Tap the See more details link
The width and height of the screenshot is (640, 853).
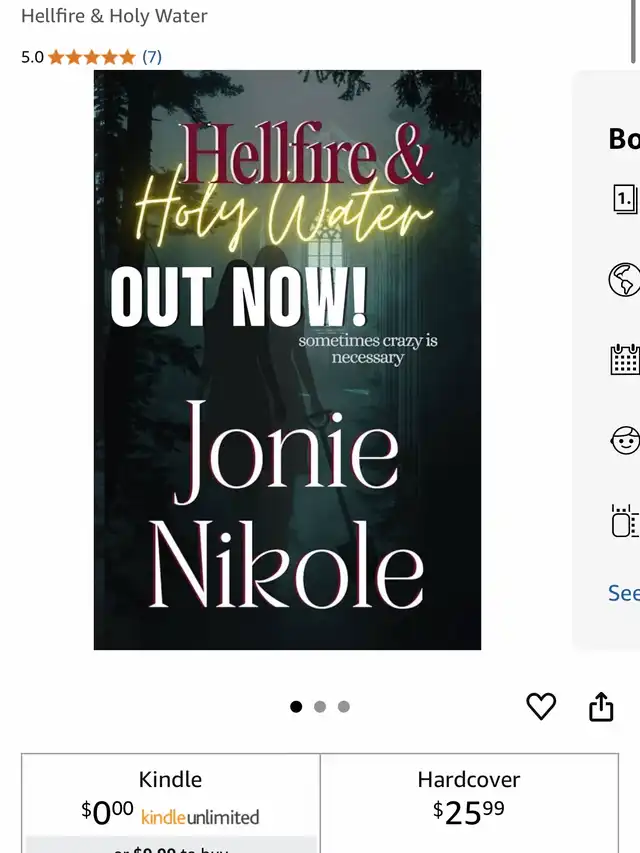click(x=624, y=593)
